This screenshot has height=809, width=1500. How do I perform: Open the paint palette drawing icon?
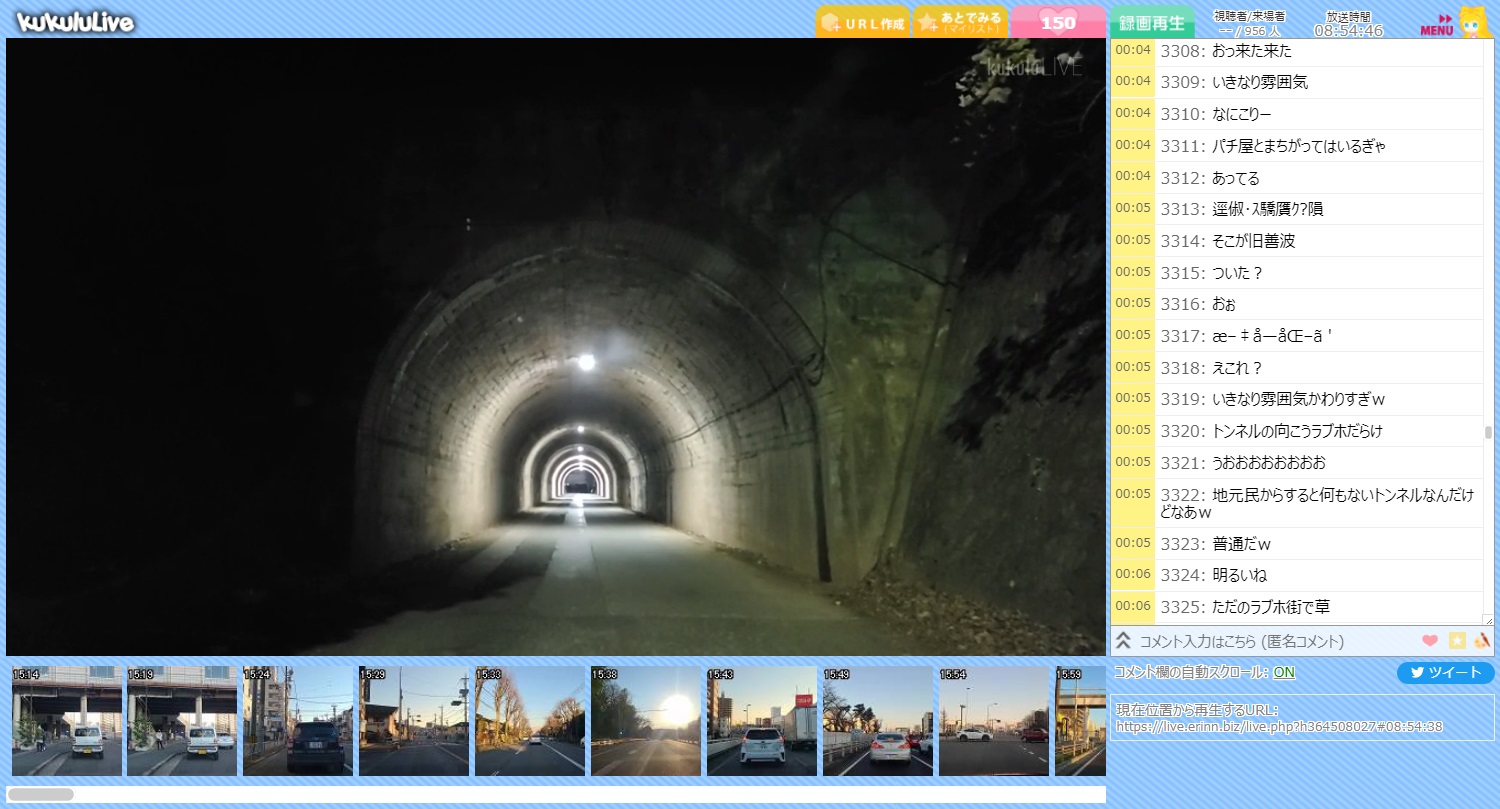[1482, 641]
